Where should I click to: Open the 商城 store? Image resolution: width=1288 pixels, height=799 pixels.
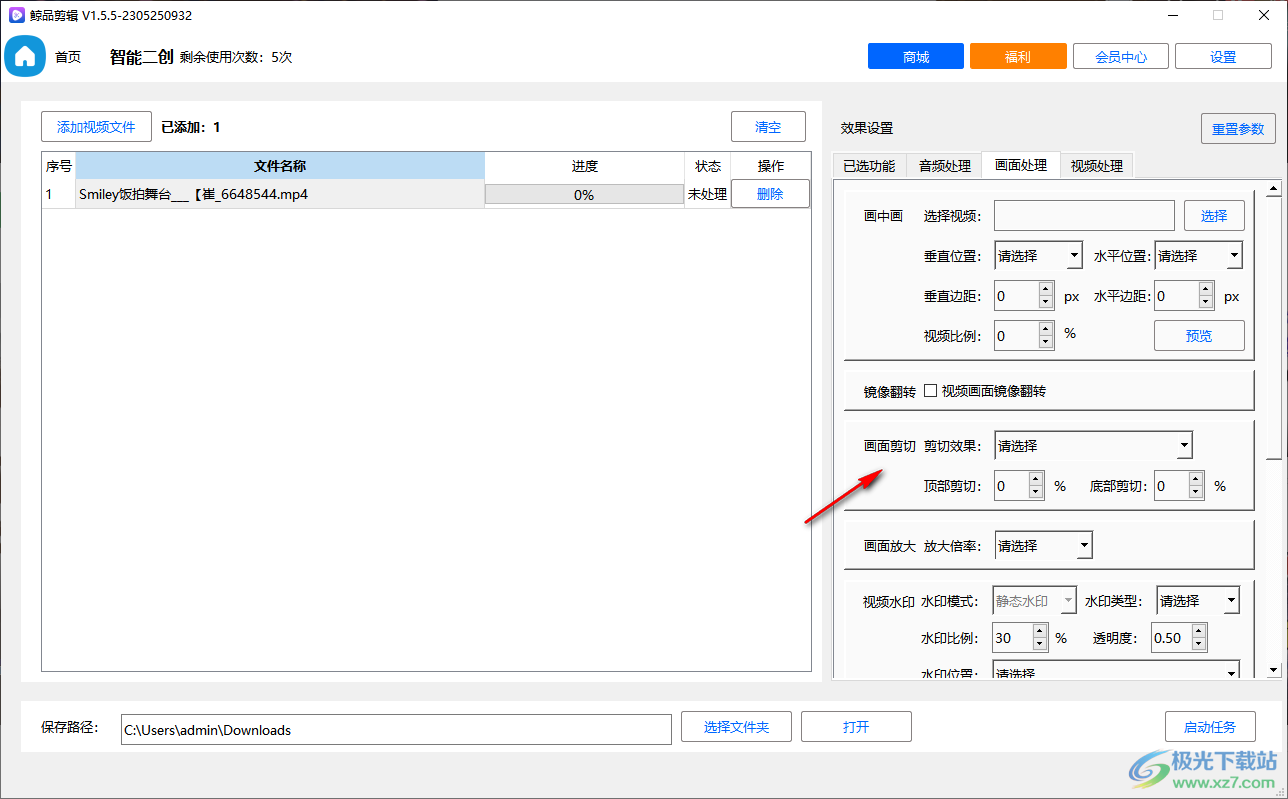pyautogui.click(x=916, y=57)
